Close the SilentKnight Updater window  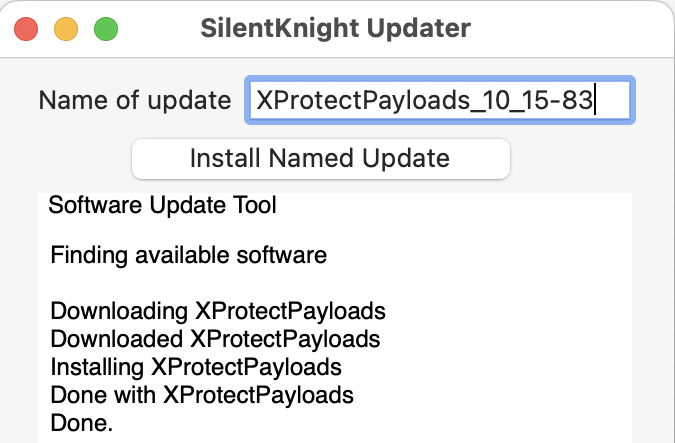point(26,28)
